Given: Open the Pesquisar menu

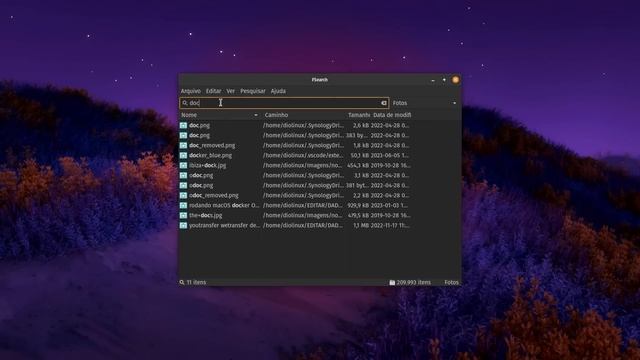Looking at the screenshot, I should (253, 91).
